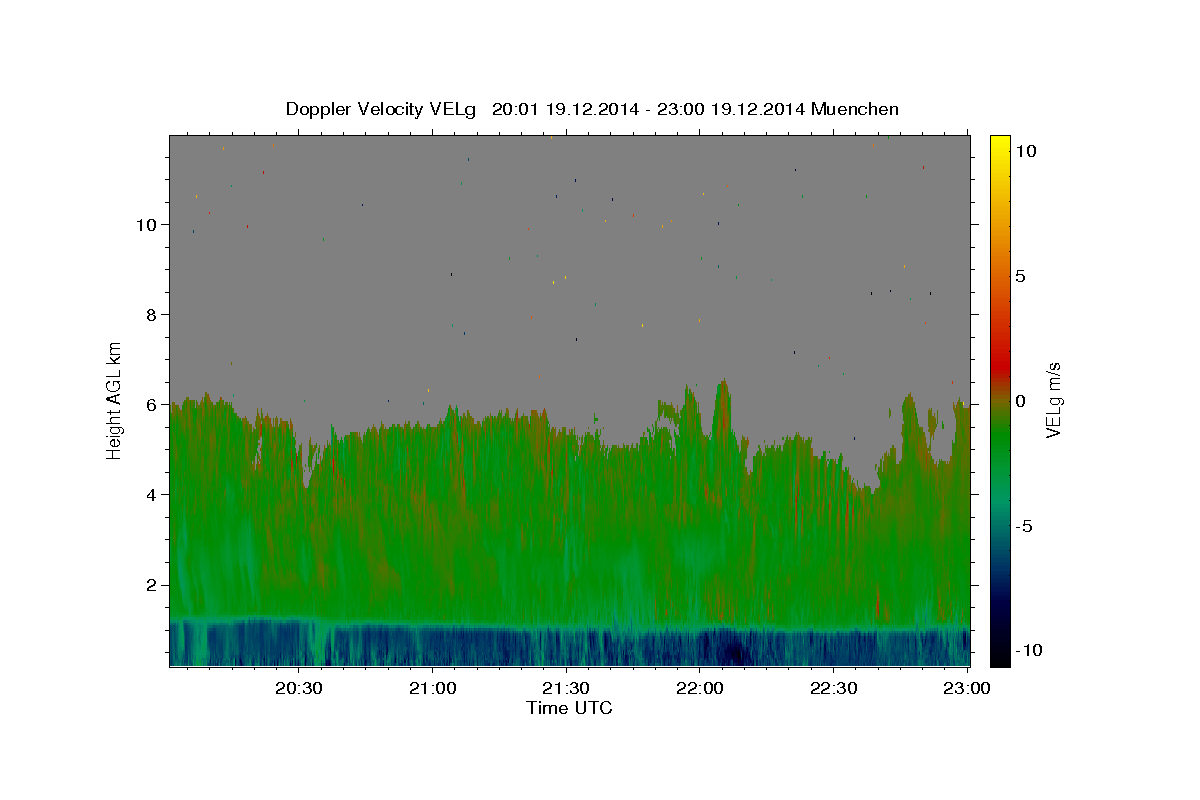Click the 'Time UTC' axis label

coord(569,708)
